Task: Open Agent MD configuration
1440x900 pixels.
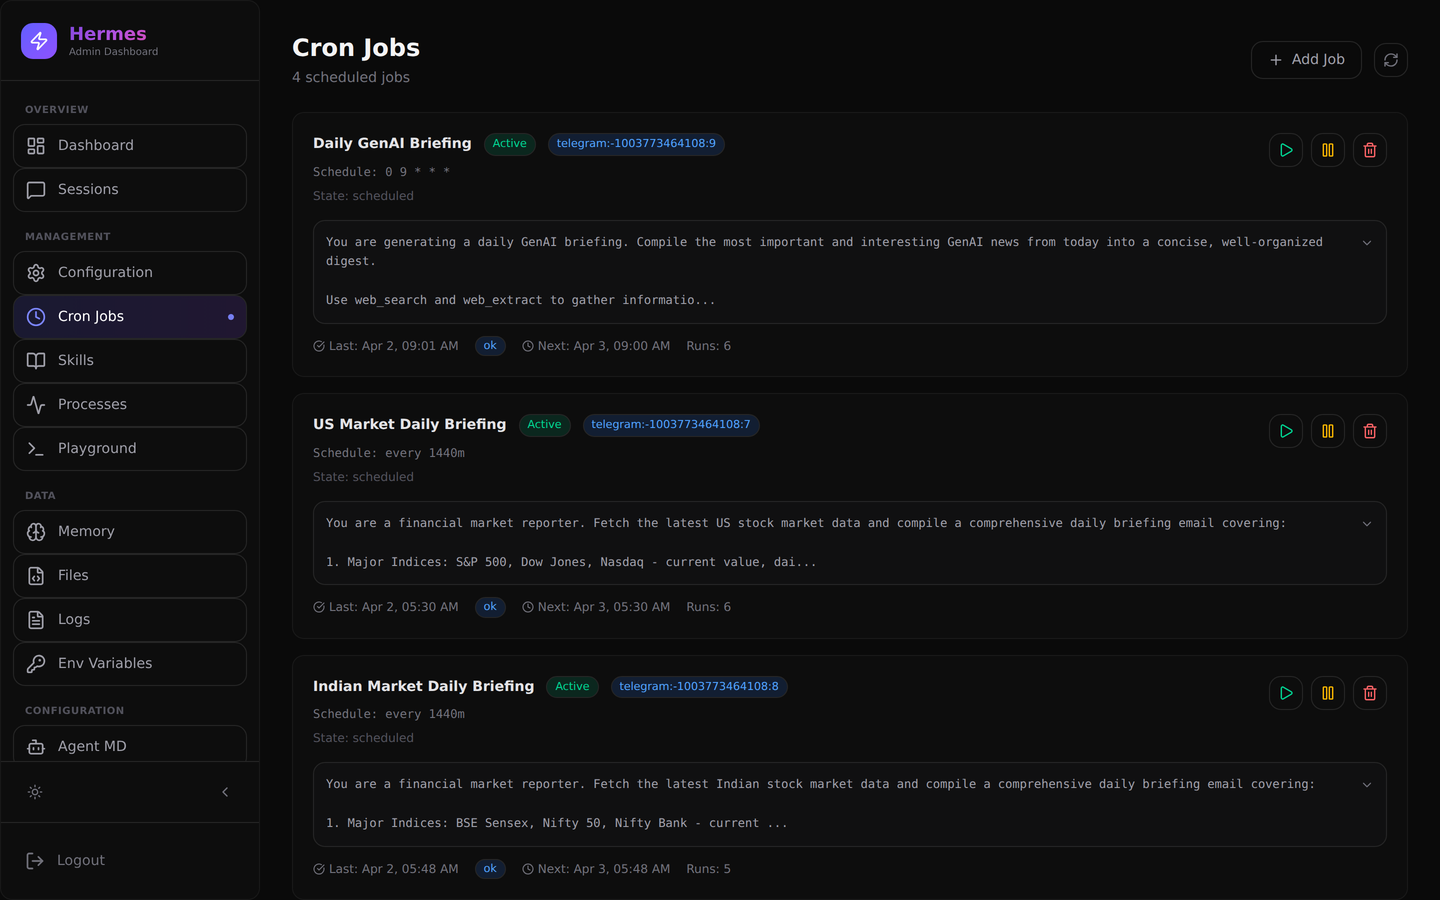Action: coord(130,745)
